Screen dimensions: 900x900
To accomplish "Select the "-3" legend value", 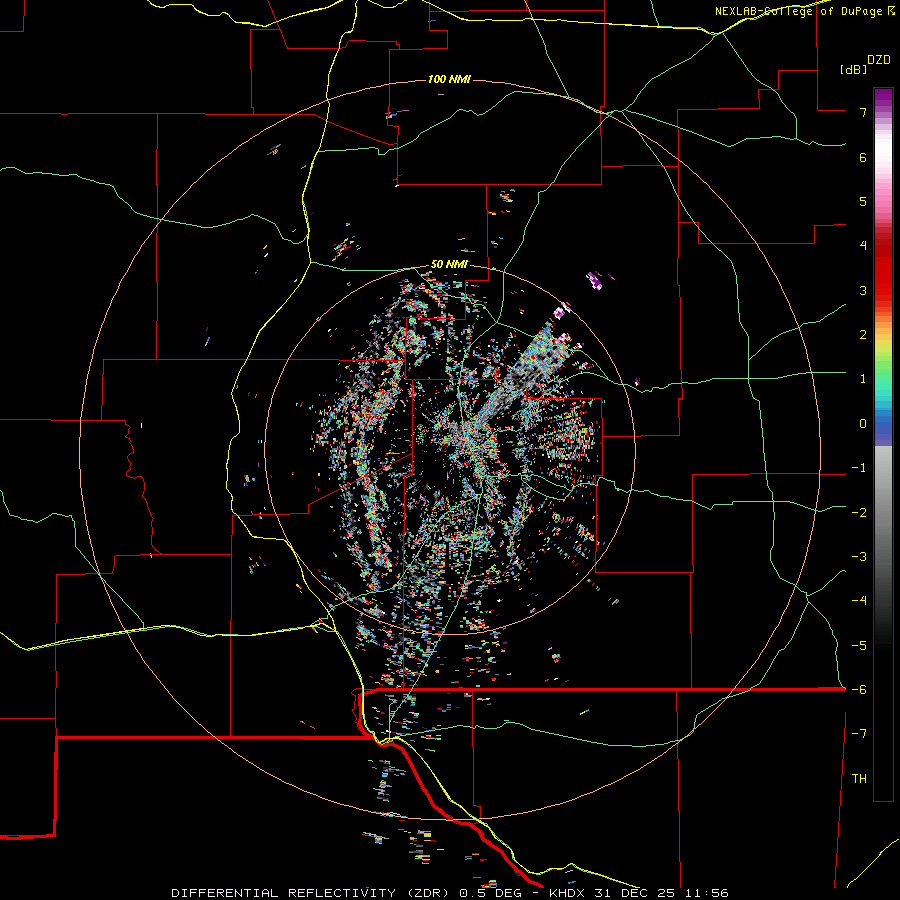I will pos(859,557).
